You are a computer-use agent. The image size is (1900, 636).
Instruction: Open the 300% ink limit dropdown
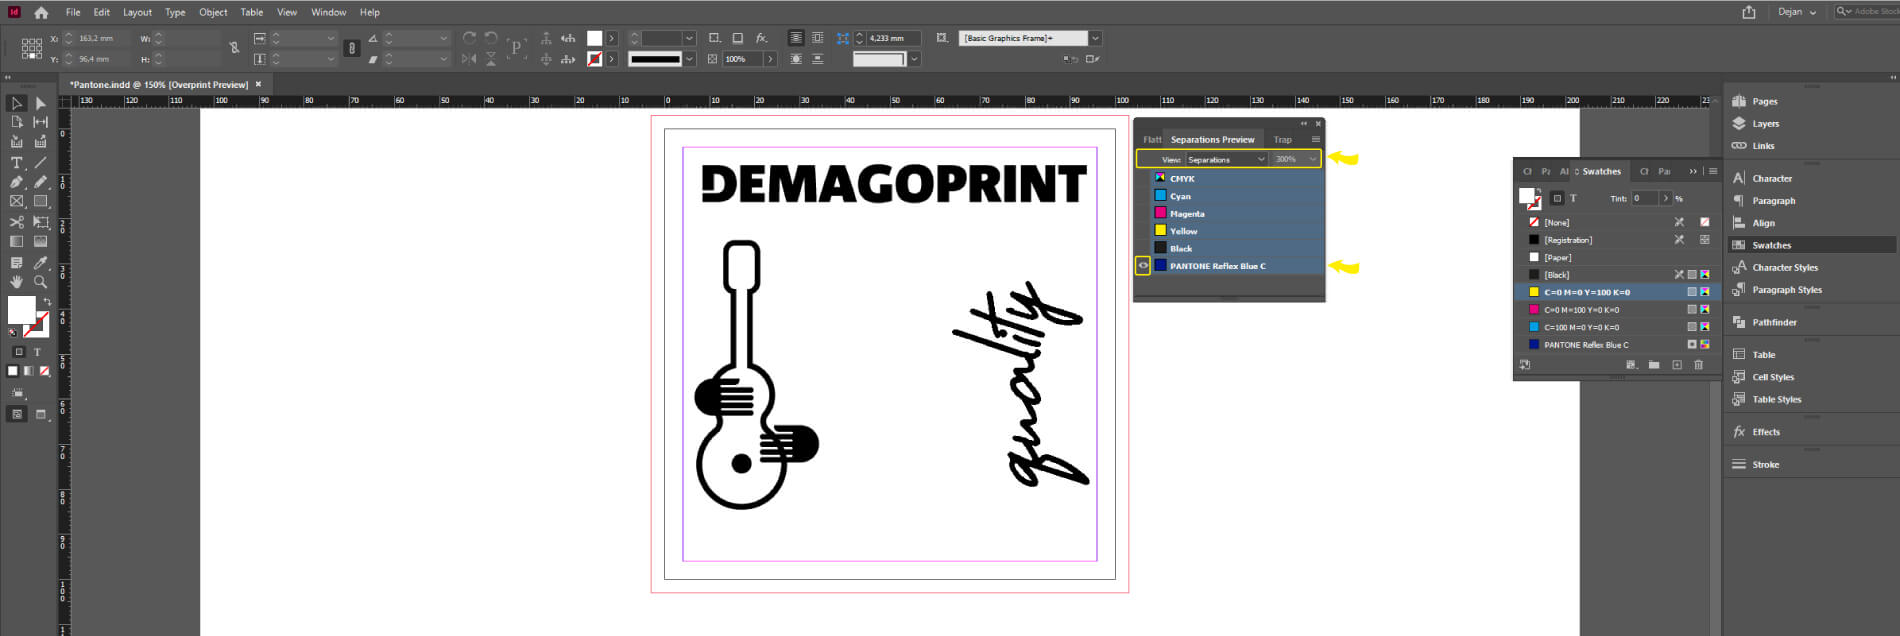click(x=1295, y=159)
